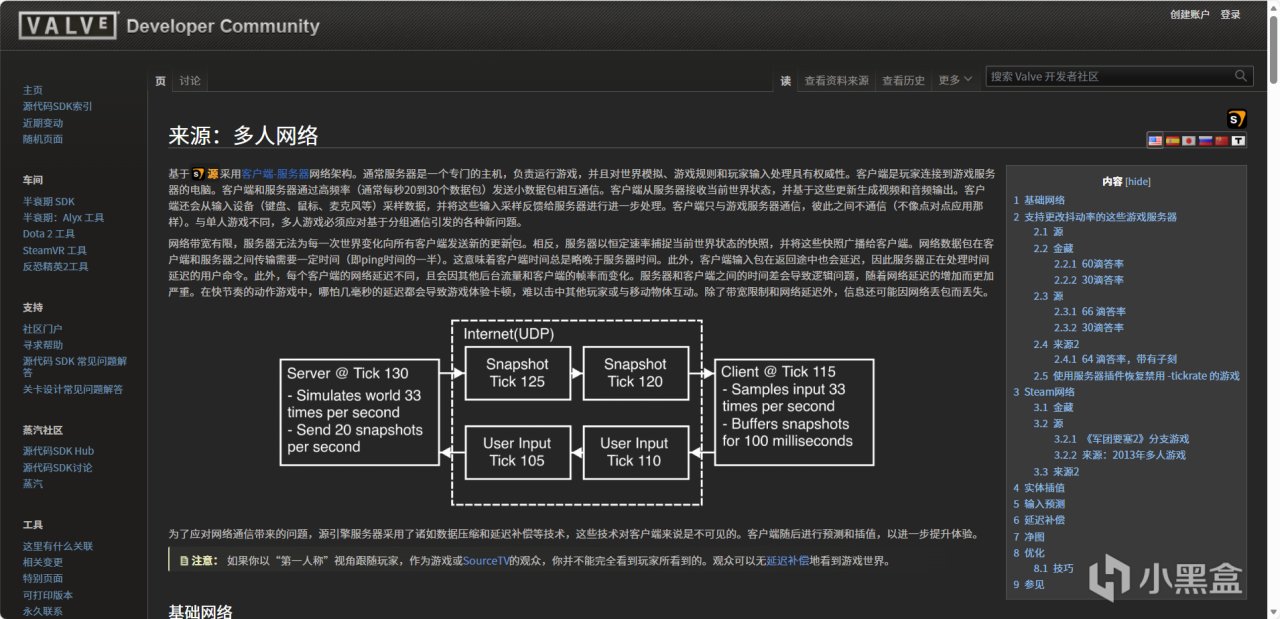Open 源代码SDK Hub sidebar link
The width and height of the screenshot is (1280, 619).
[x=58, y=451]
